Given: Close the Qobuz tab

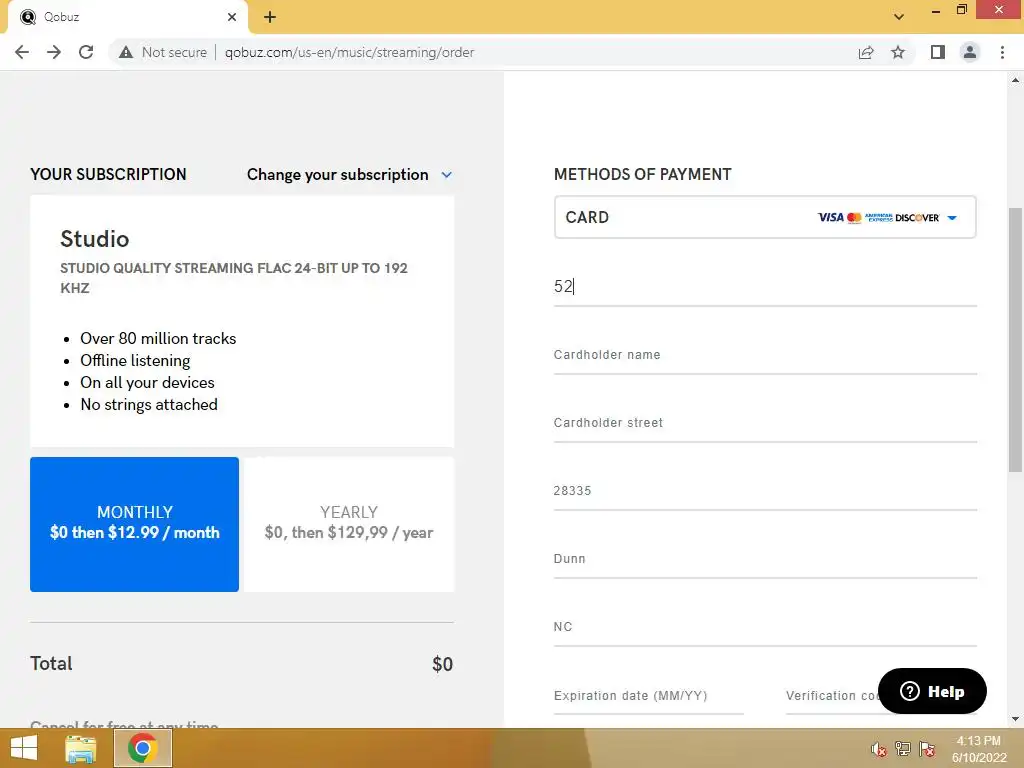Looking at the screenshot, I should coord(232,17).
